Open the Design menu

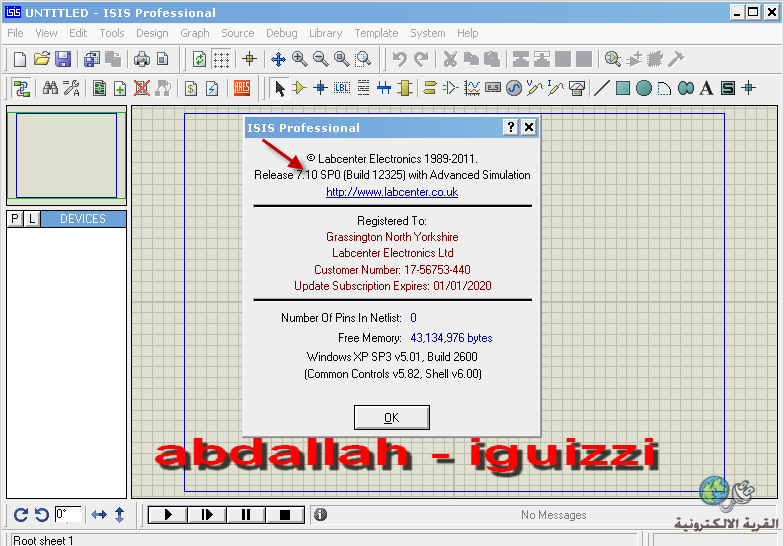pos(152,33)
